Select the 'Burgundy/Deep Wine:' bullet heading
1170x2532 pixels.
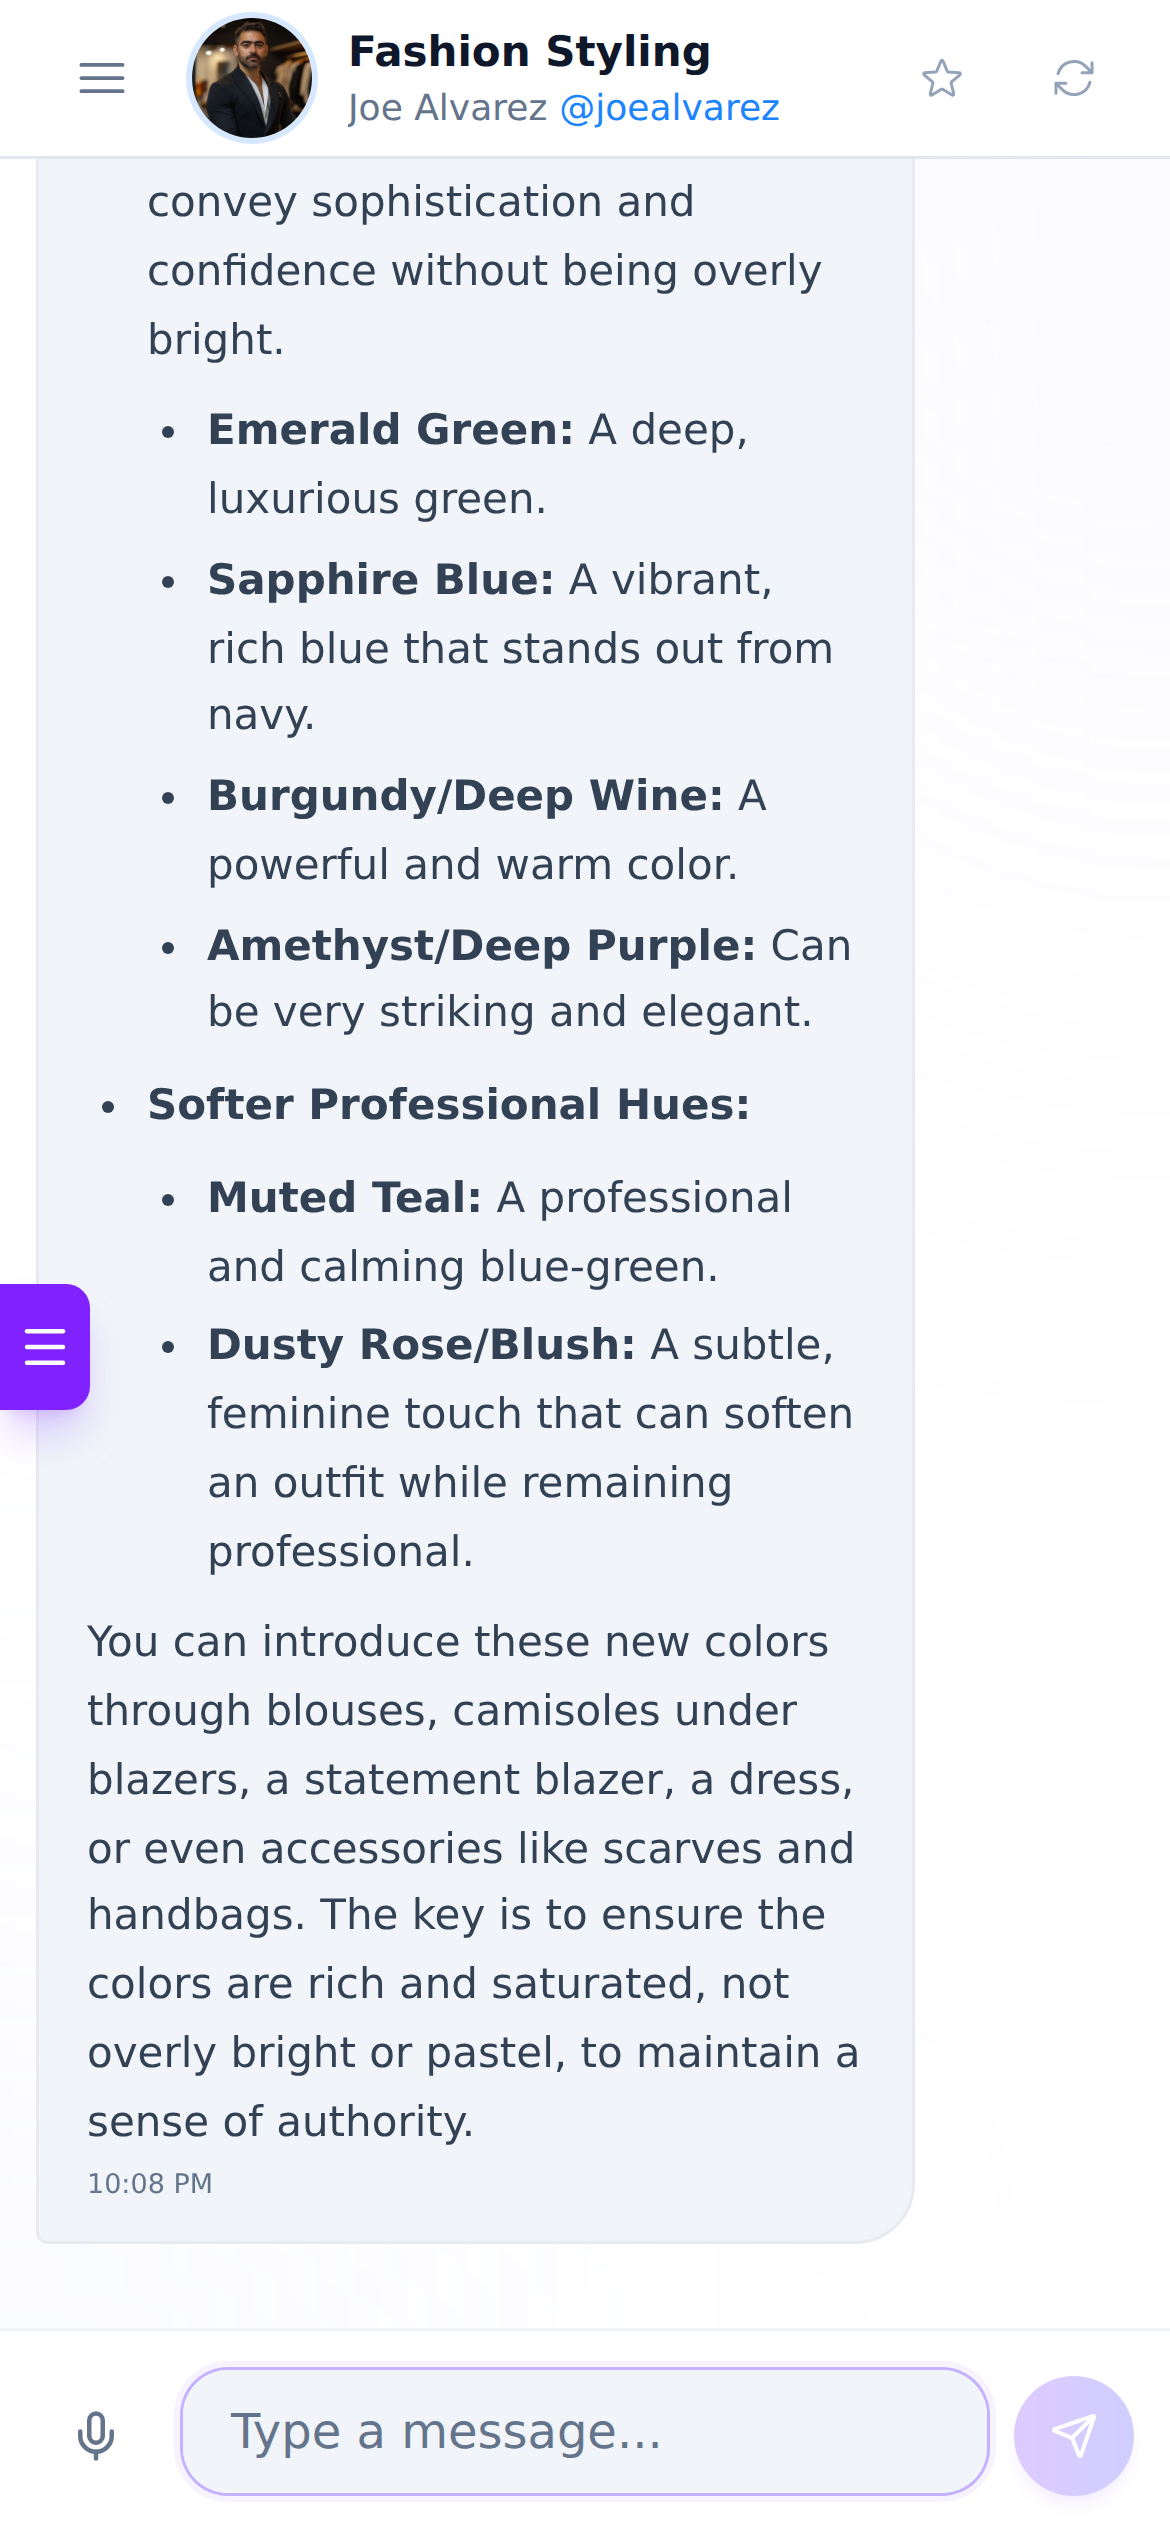(466, 796)
